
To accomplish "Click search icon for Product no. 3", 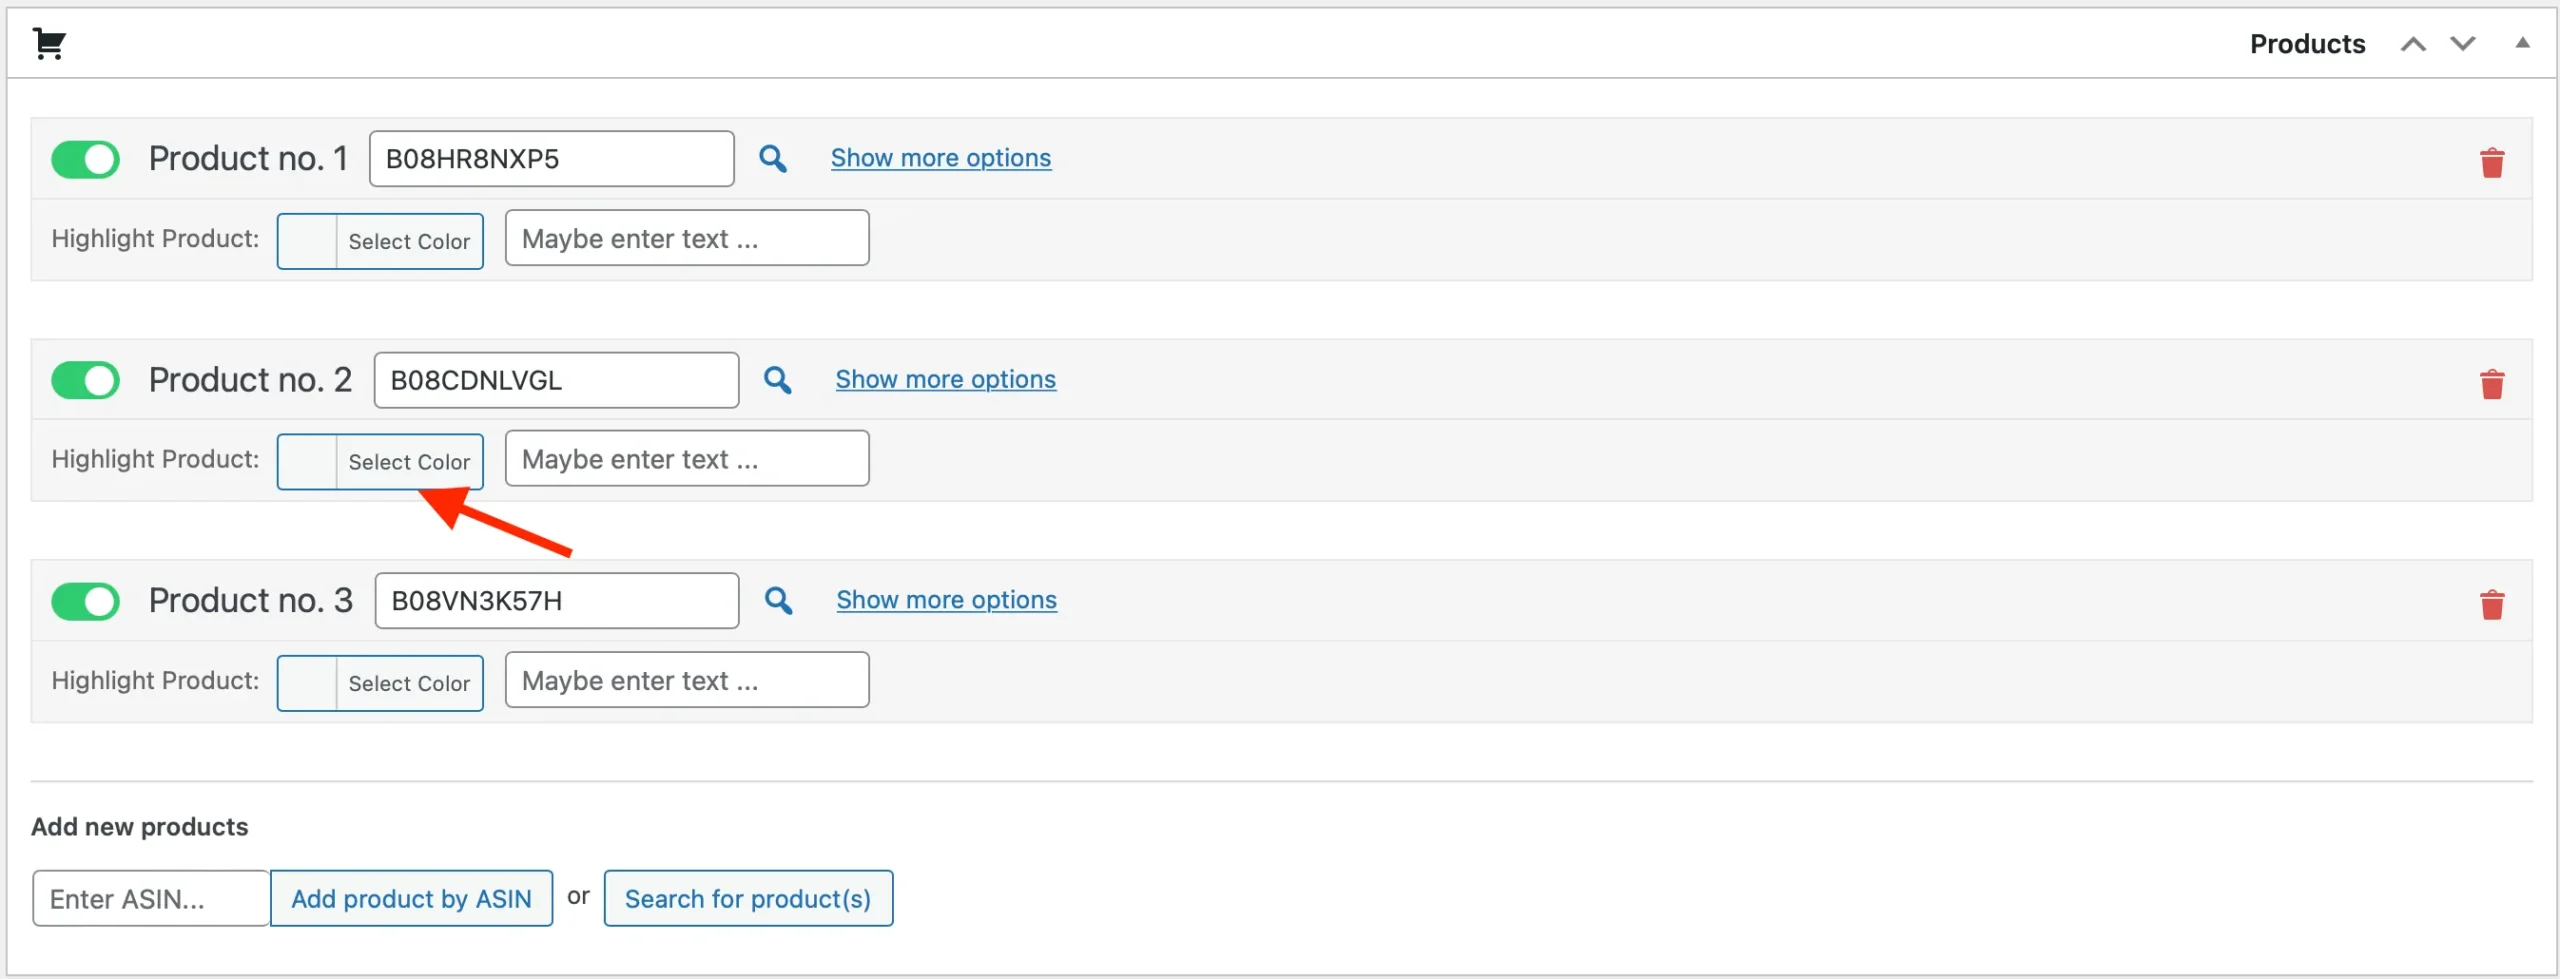I will tap(778, 601).
